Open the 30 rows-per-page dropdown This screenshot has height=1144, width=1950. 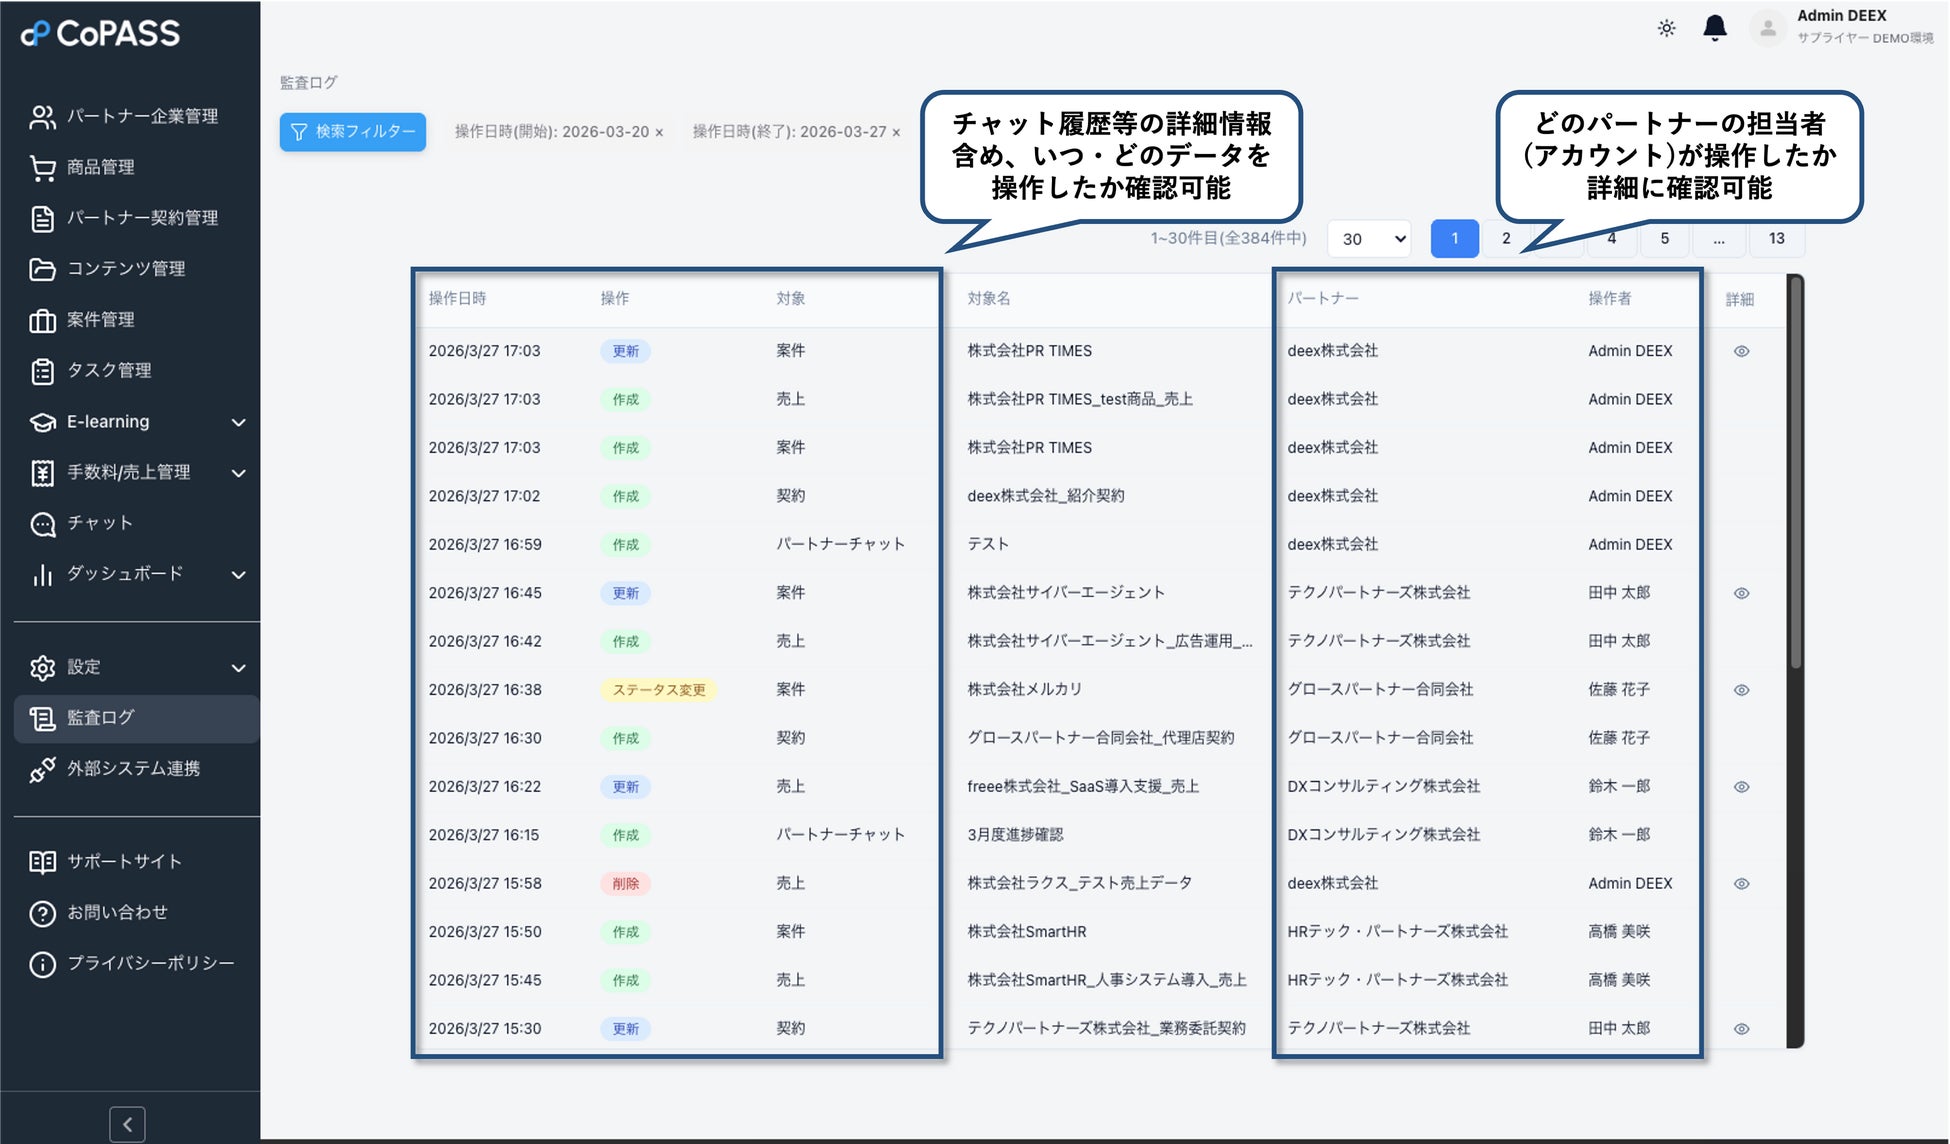[x=1369, y=239]
